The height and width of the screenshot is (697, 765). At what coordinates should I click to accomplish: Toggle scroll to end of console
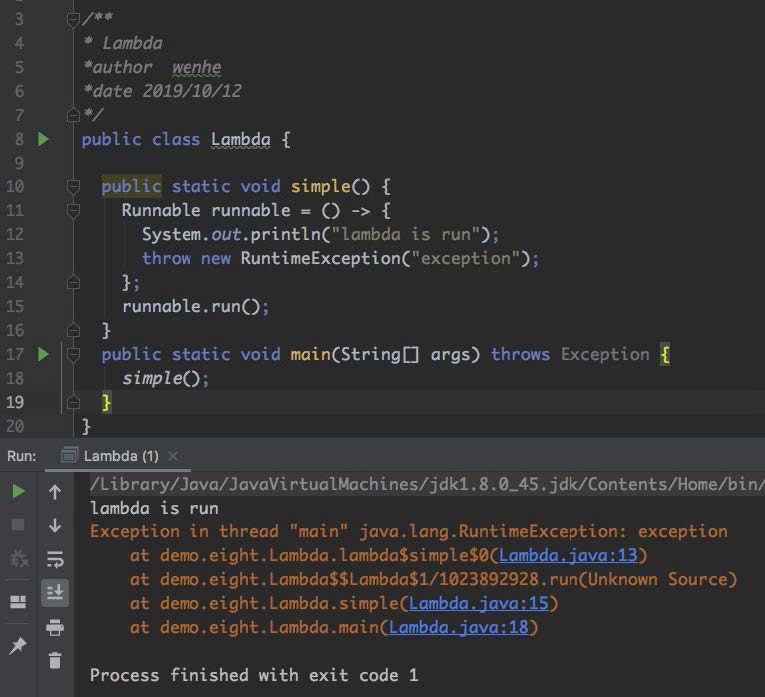(55, 593)
